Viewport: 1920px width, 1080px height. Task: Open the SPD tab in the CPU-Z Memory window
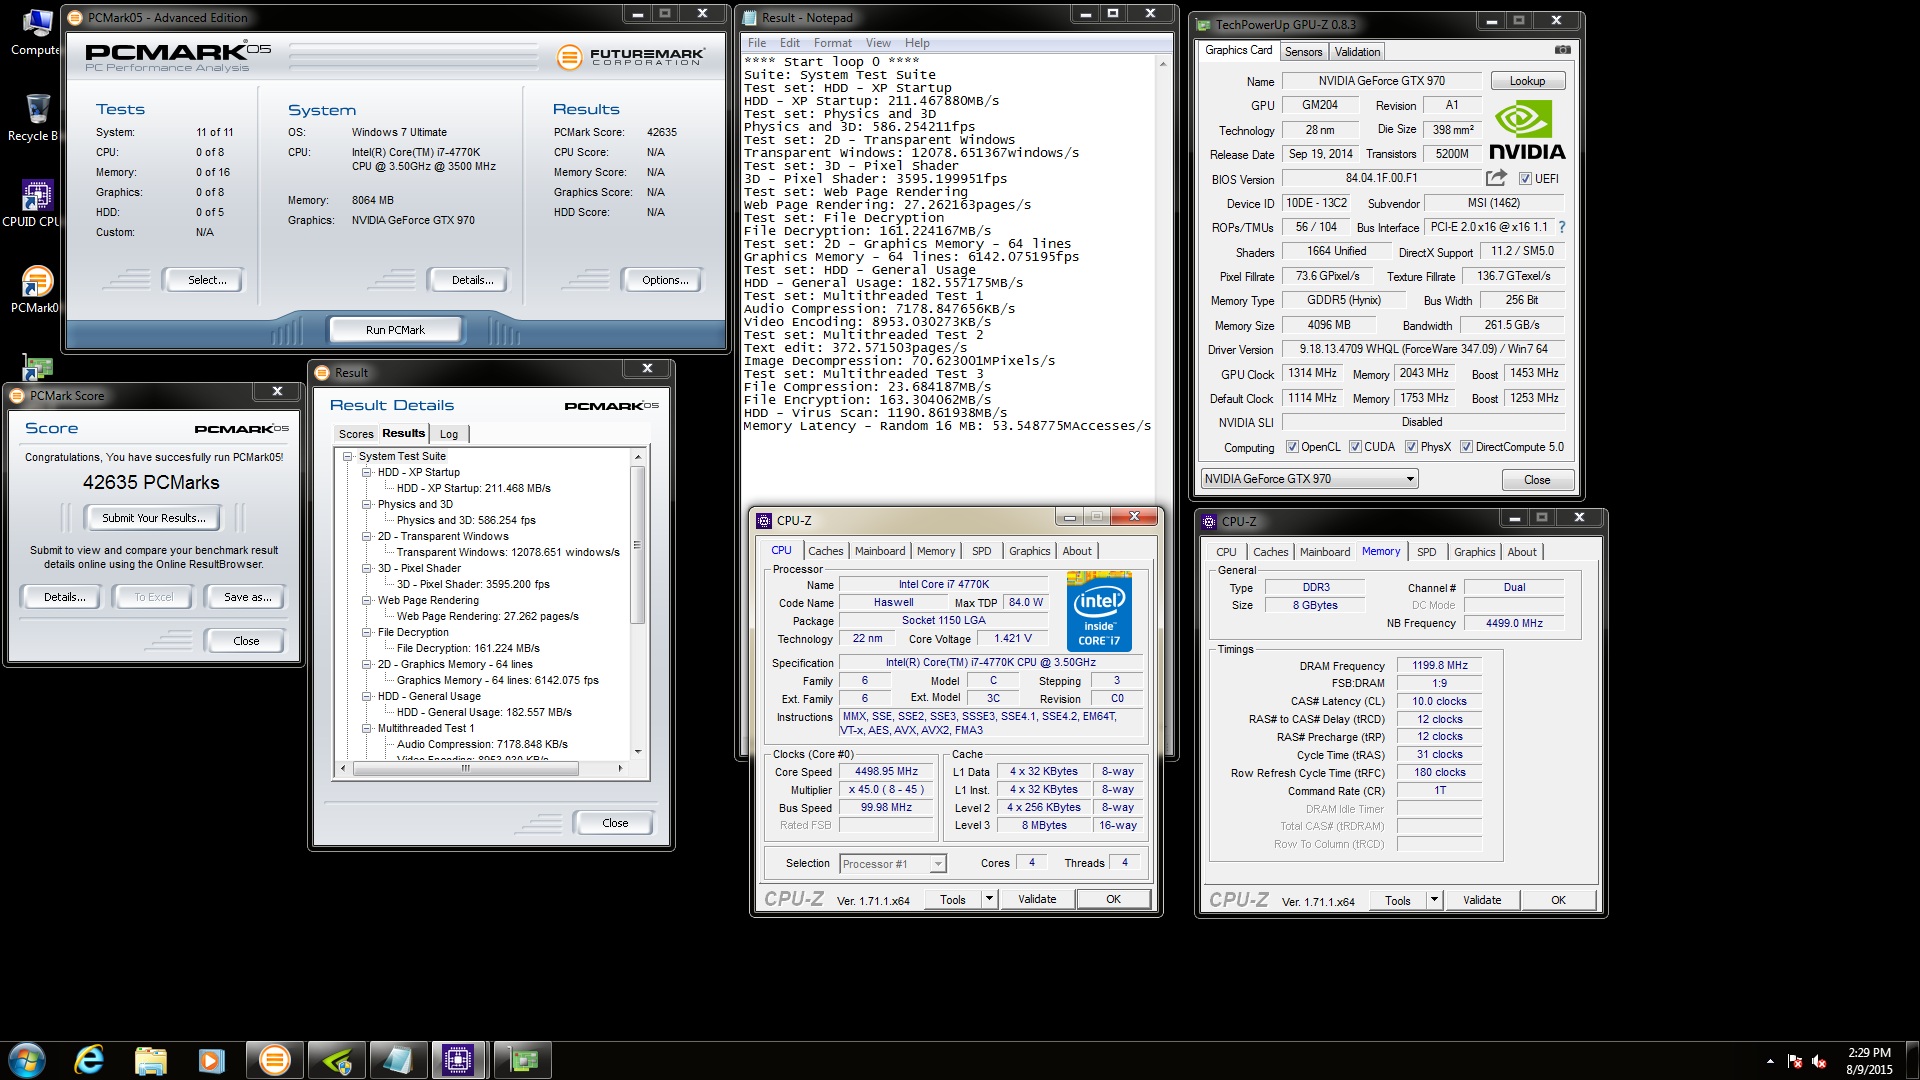(x=1427, y=552)
